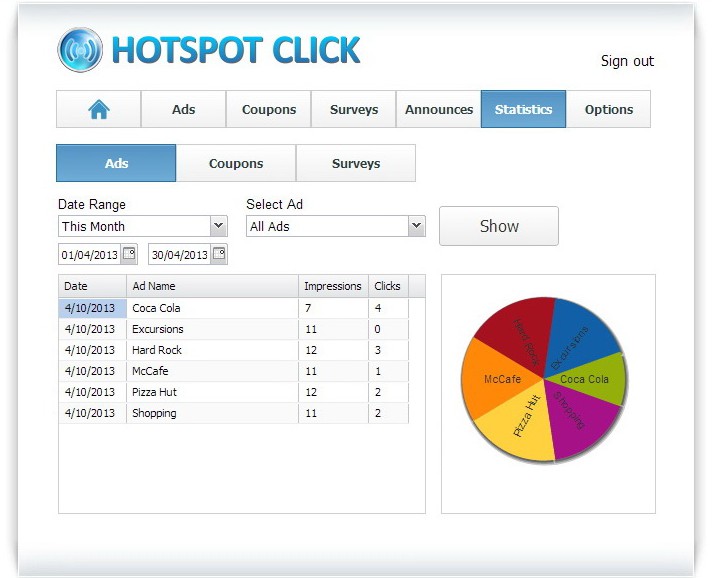Go to the Home icon tab

[99, 109]
